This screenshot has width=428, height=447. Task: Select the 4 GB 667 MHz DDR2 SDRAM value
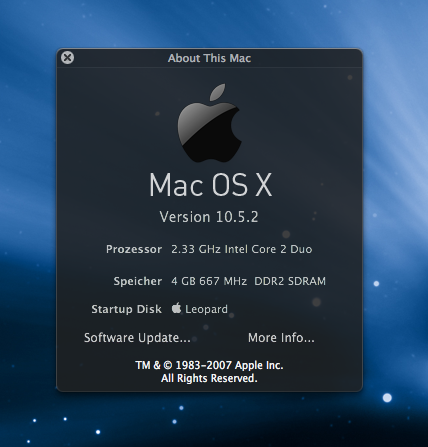[x=248, y=281]
